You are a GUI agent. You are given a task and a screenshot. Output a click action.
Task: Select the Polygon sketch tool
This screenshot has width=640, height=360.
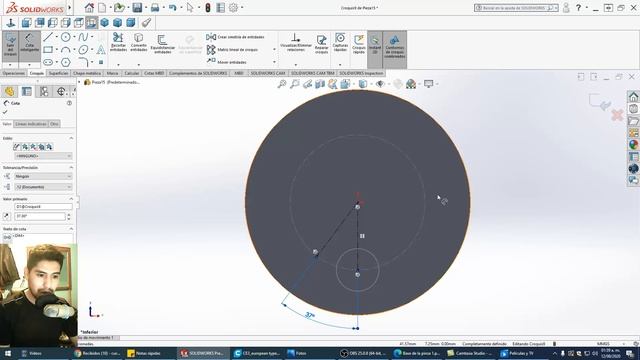click(x=65, y=62)
